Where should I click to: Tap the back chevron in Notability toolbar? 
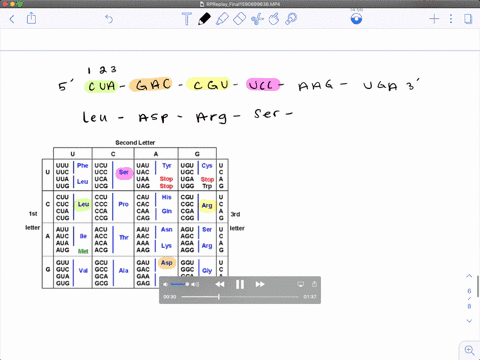pyautogui.click(x=12, y=19)
